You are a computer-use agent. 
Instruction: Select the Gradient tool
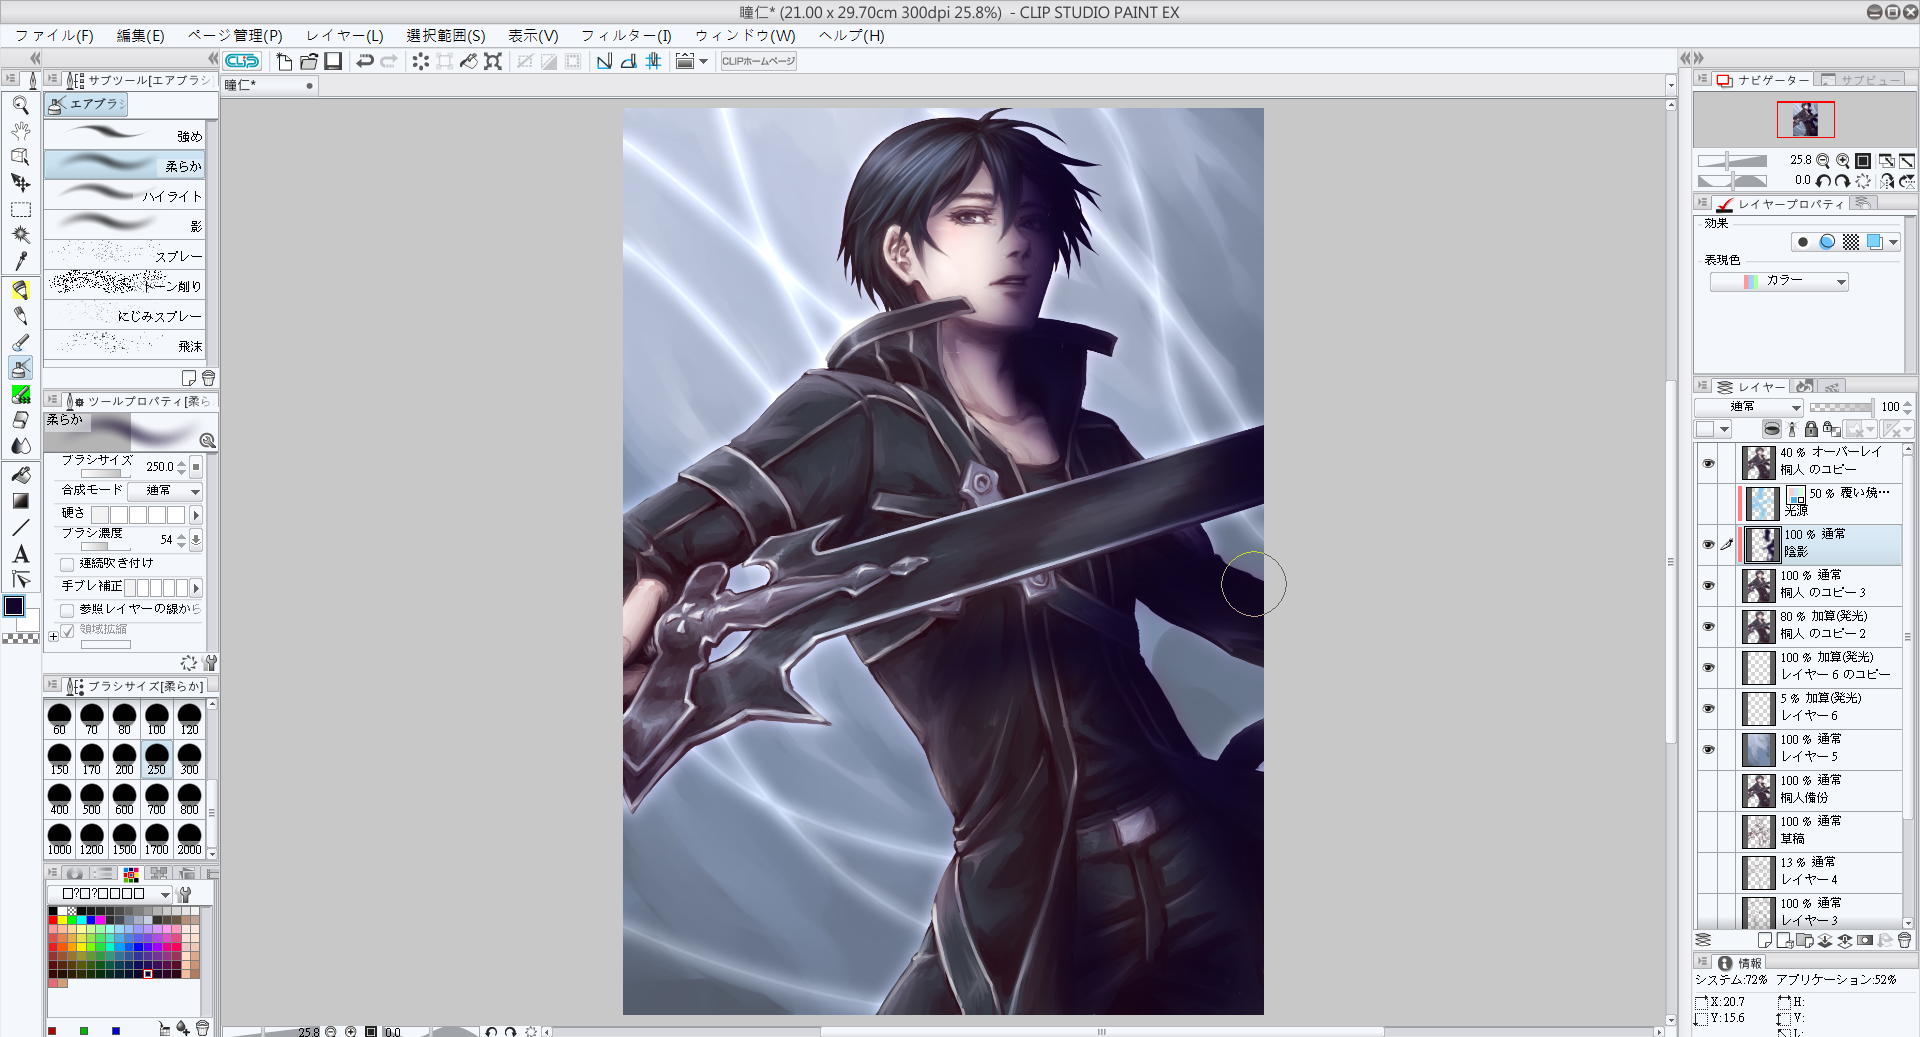pyautogui.click(x=20, y=501)
